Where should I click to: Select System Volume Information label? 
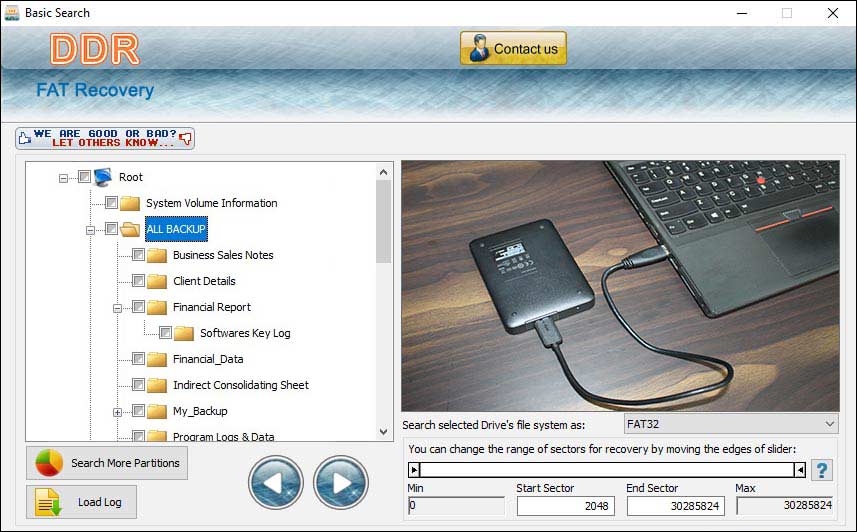(212, 203)
